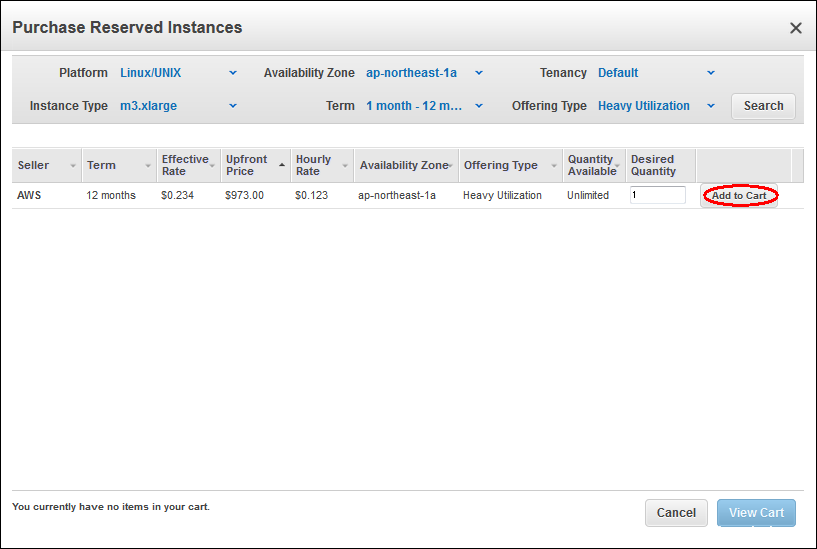Open the Platform dropdown showing Linux/UNIX
Viewport: 817px width, 549px height.
[178, 73]
